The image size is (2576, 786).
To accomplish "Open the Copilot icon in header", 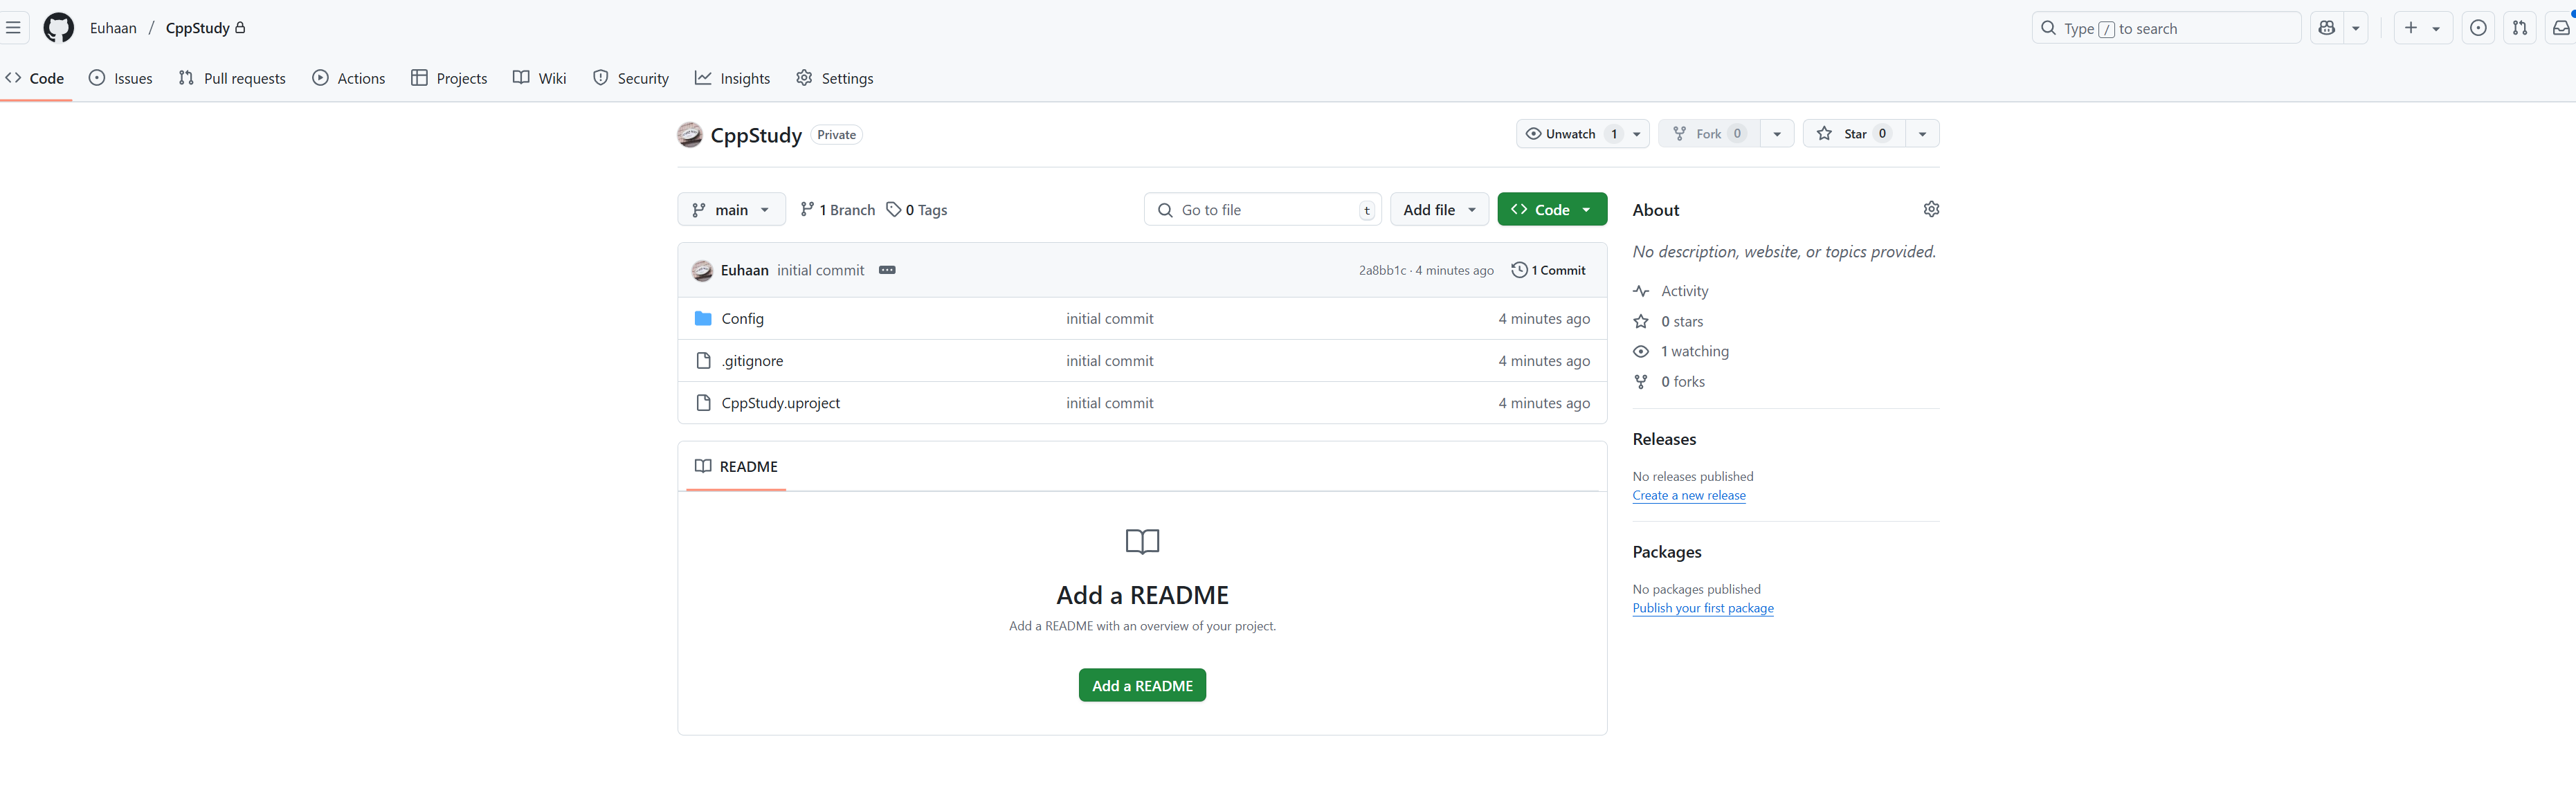I will (x=2326, y=28).
